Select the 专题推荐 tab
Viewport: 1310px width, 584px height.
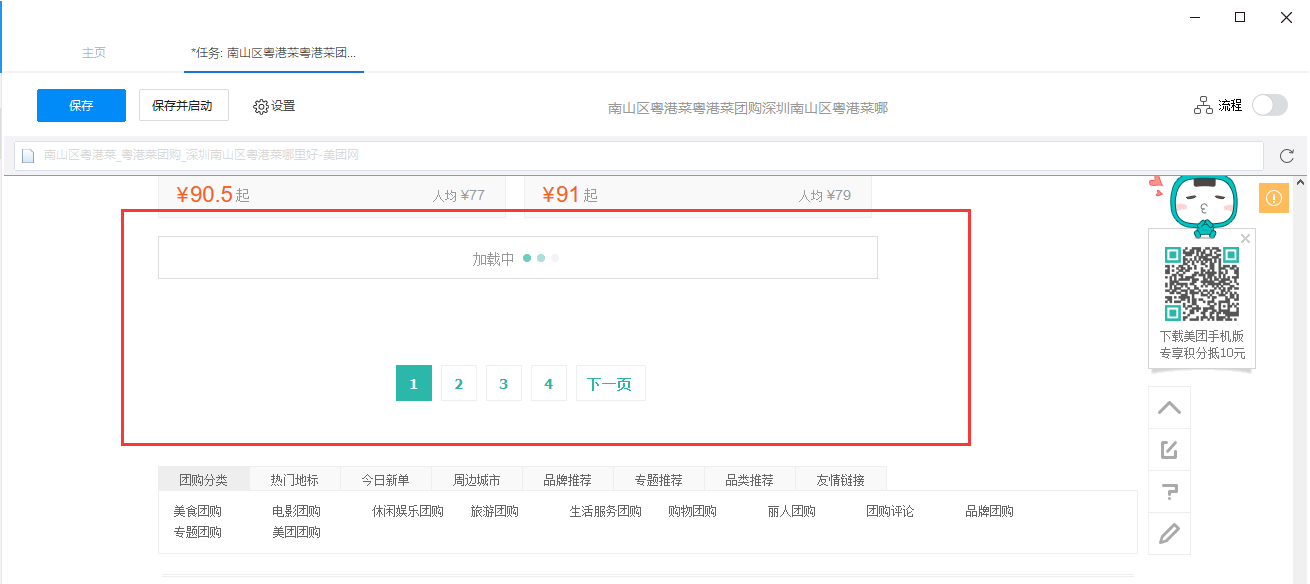(x=659, y=479)
